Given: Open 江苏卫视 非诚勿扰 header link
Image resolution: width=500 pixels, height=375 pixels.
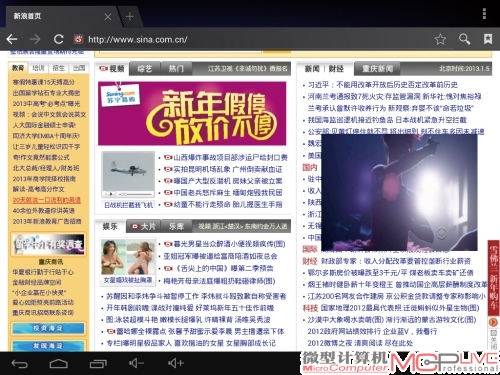Looking at the screenshot, I should [247, 69].
